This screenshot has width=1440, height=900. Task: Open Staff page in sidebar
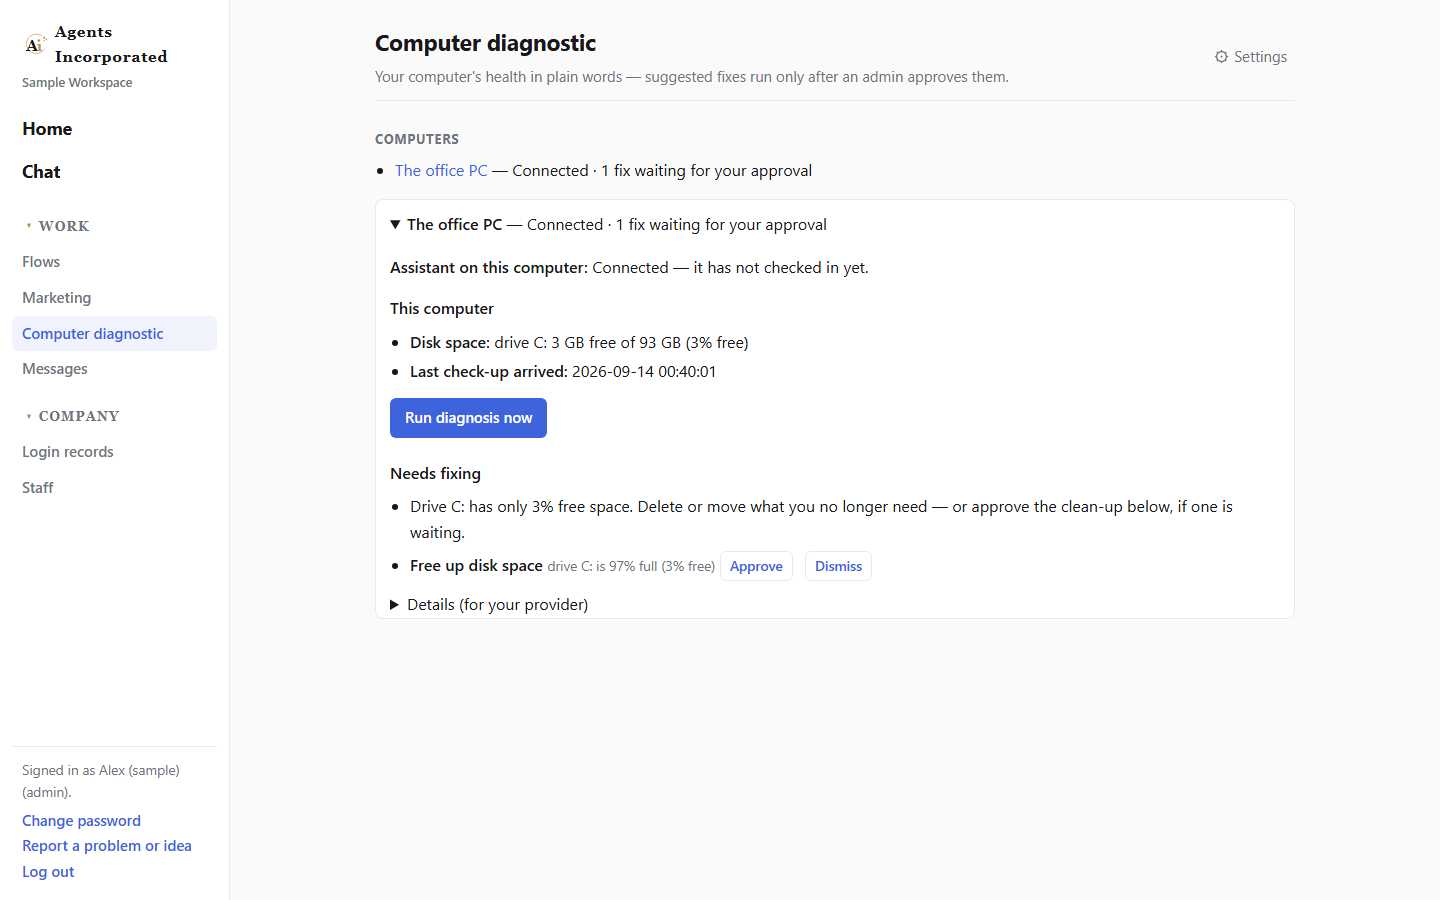tap(38, 488)
